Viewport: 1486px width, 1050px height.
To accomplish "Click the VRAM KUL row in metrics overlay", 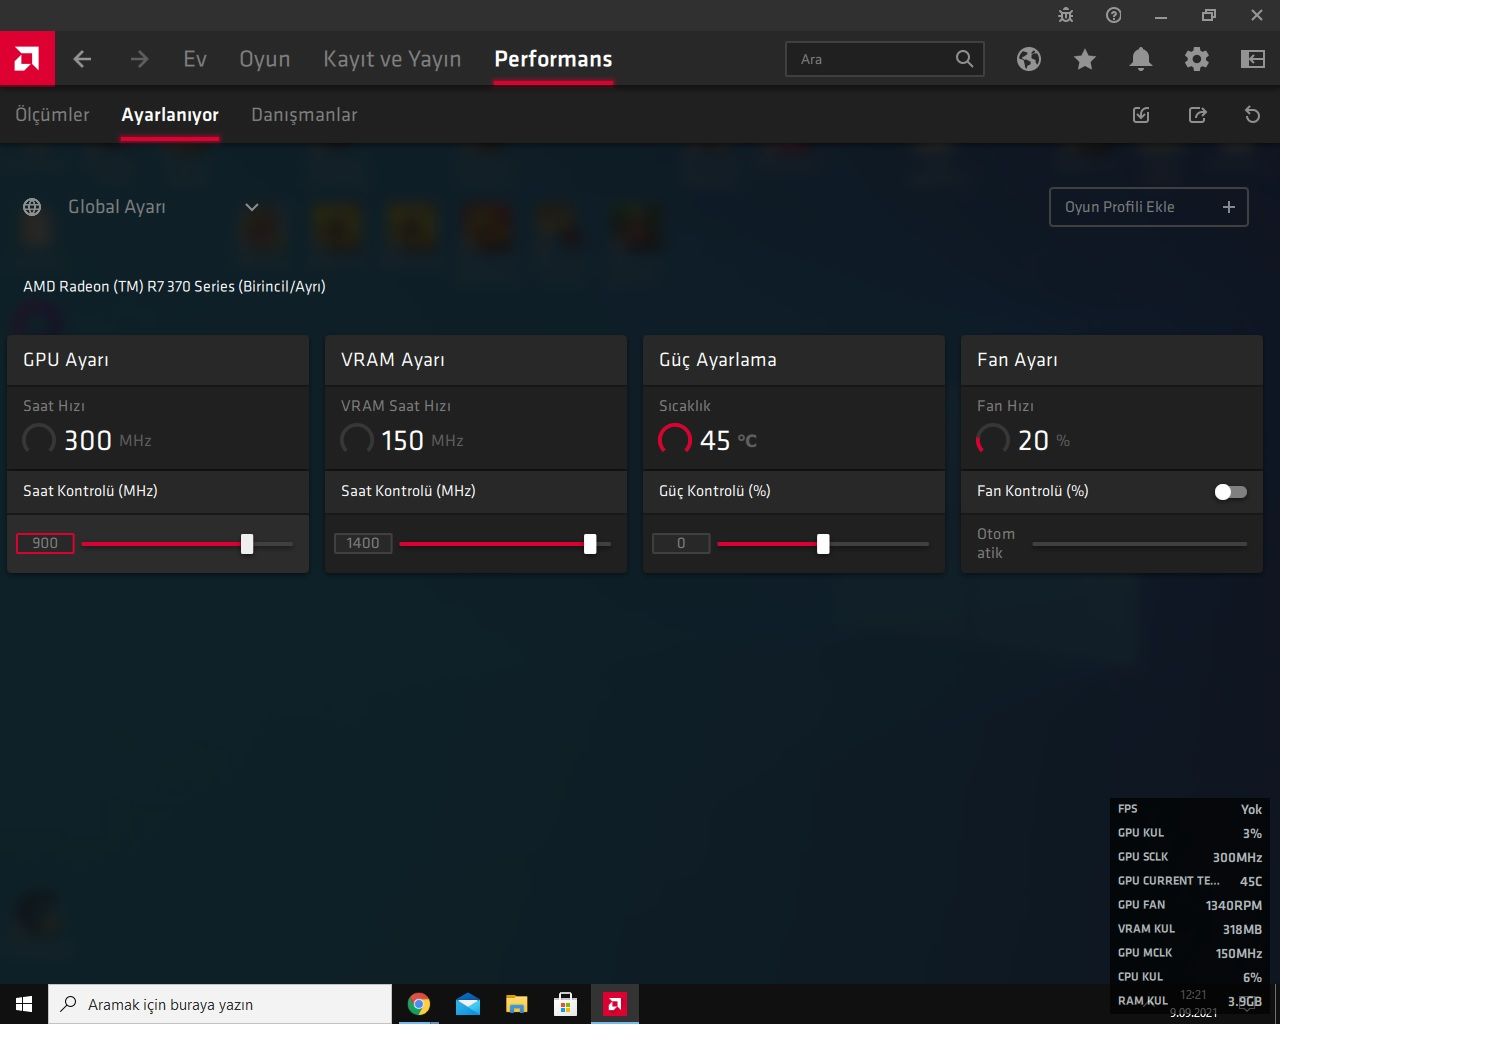I will coord(1190,929).
